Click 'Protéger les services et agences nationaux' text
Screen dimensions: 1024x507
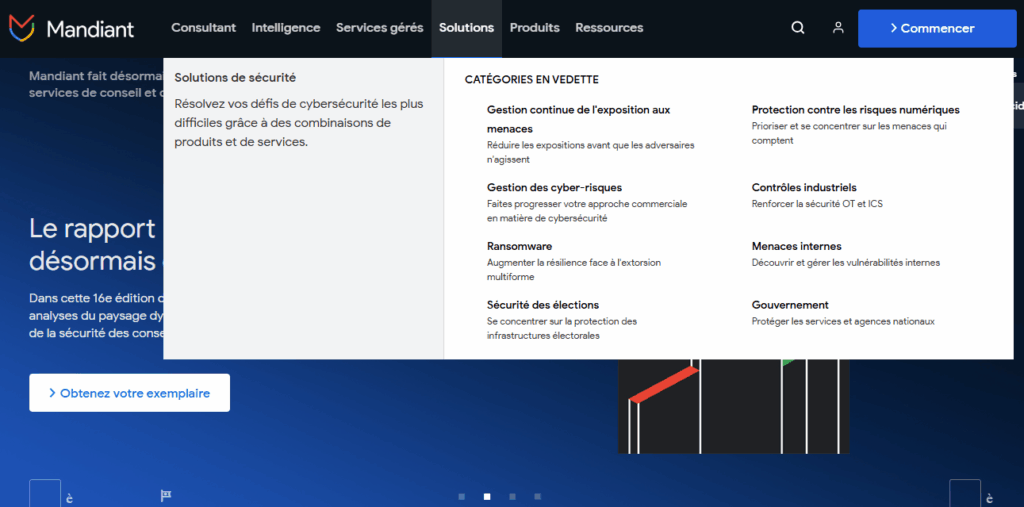pos(843,321)
